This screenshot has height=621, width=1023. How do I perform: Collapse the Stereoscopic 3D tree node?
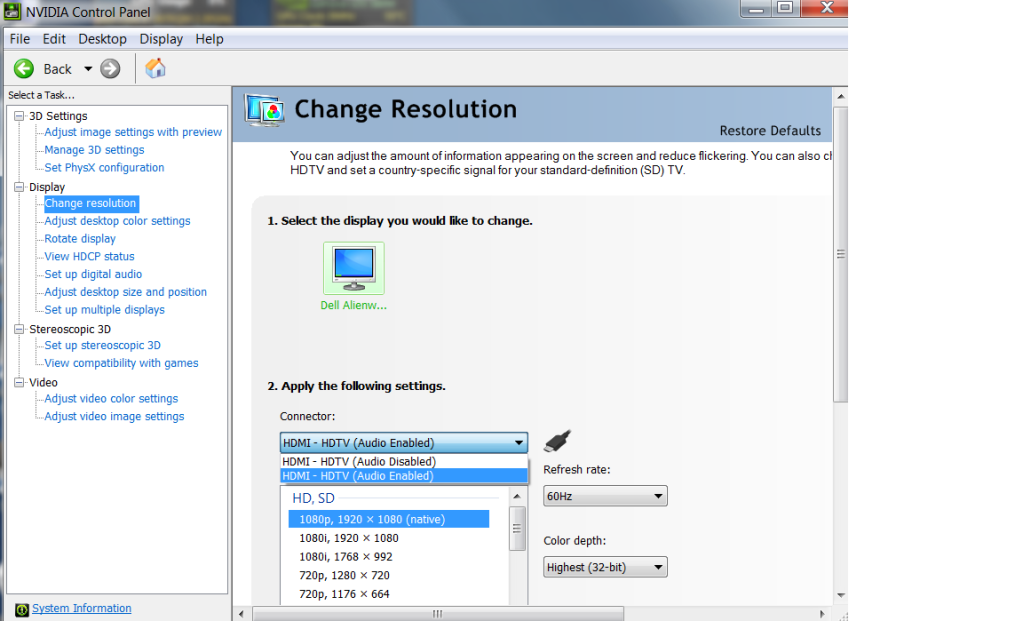(x=19, y=329)
